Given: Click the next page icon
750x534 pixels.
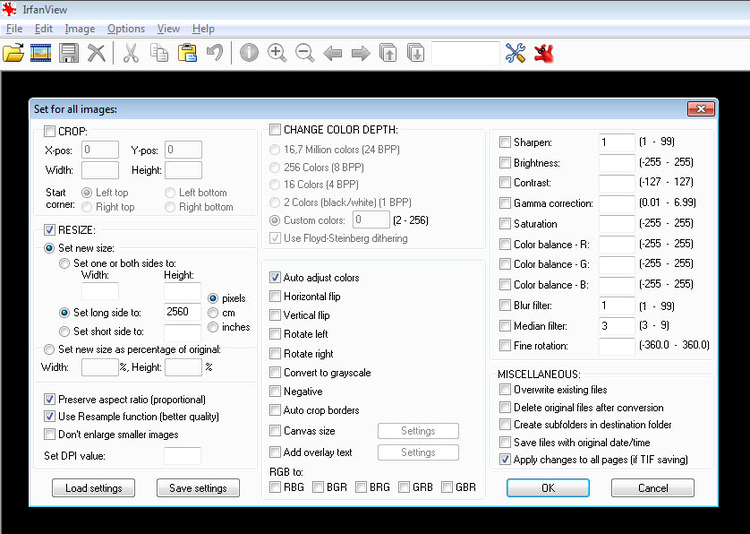Looking at the screenshot, I should (416, 53).
